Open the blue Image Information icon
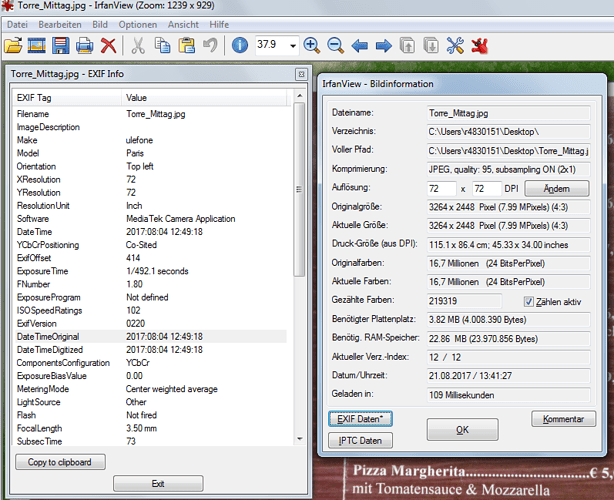Screen dimensions: 614x500 pyautogui.click(x=240, y=46)
